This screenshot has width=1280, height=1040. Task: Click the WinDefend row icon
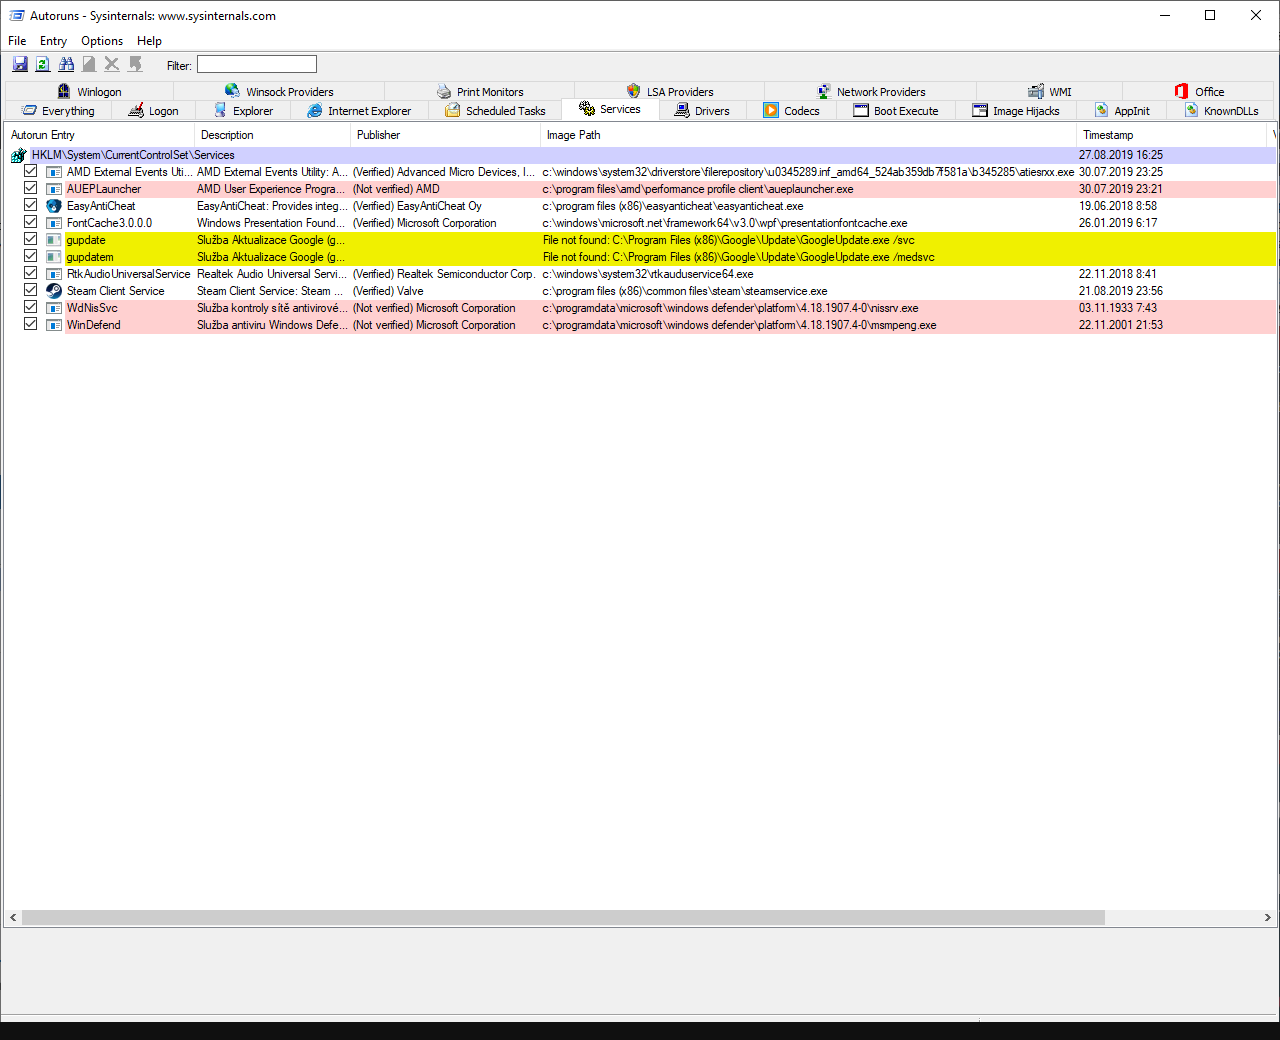click(54, 325)
